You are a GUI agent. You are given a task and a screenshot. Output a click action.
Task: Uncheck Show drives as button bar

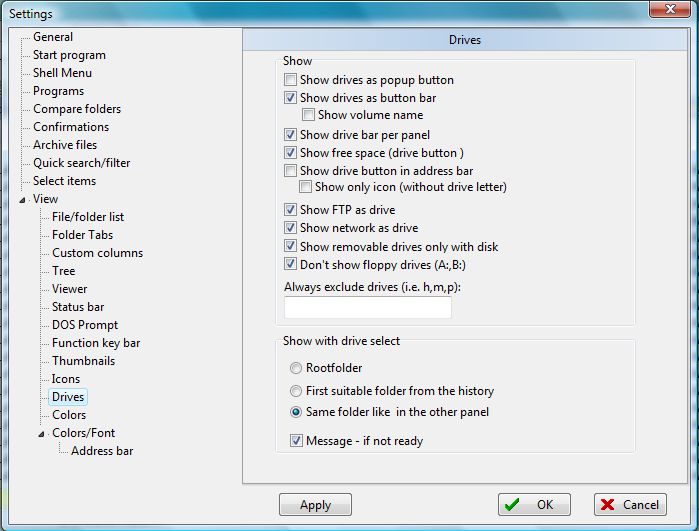(x=290, y=98)
